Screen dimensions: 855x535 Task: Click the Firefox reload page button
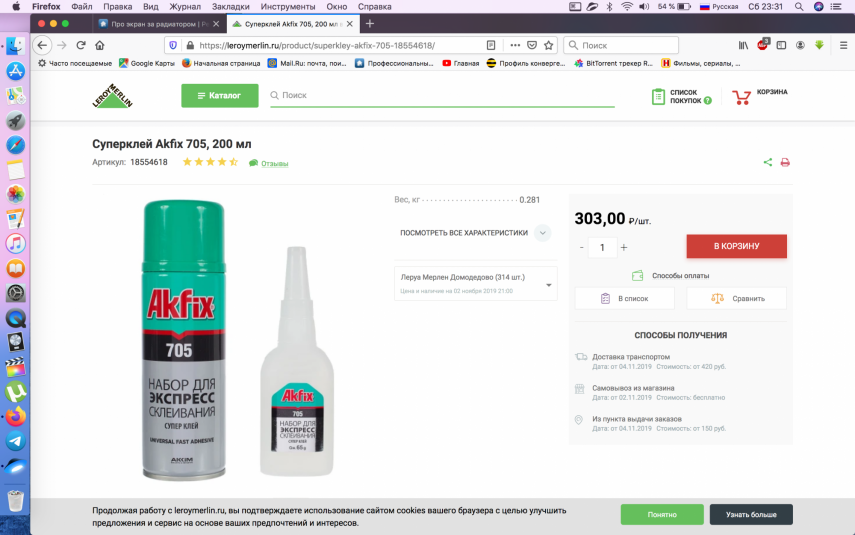[80, 45]
